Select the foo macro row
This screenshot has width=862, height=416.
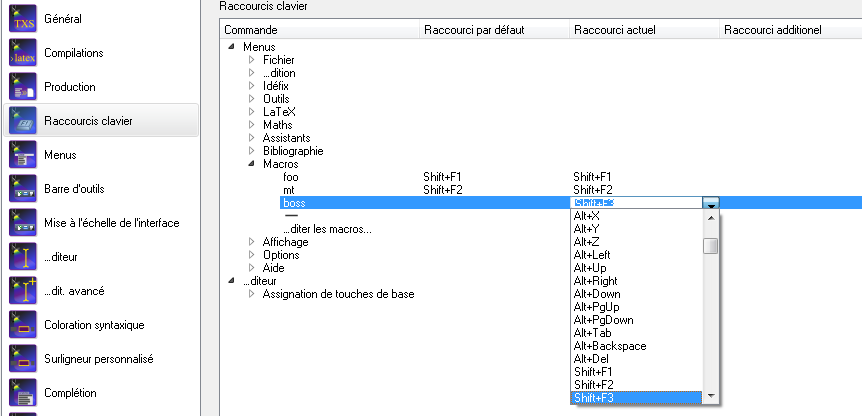point(291,177)
